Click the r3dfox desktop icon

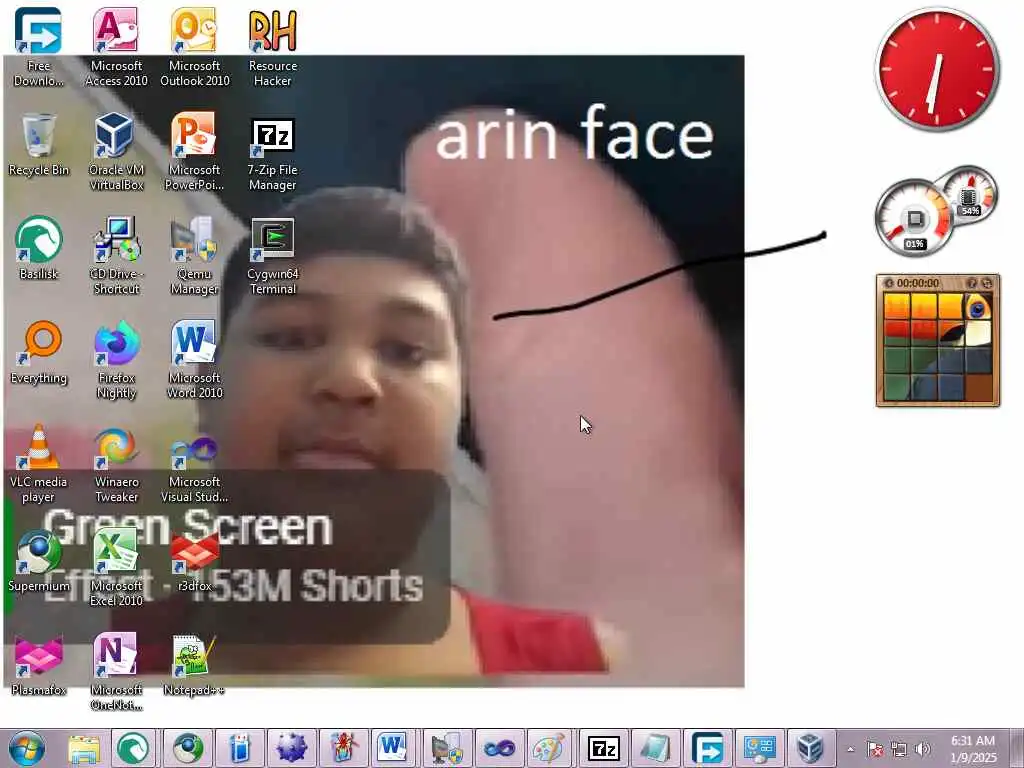click(x=195, y=560)
